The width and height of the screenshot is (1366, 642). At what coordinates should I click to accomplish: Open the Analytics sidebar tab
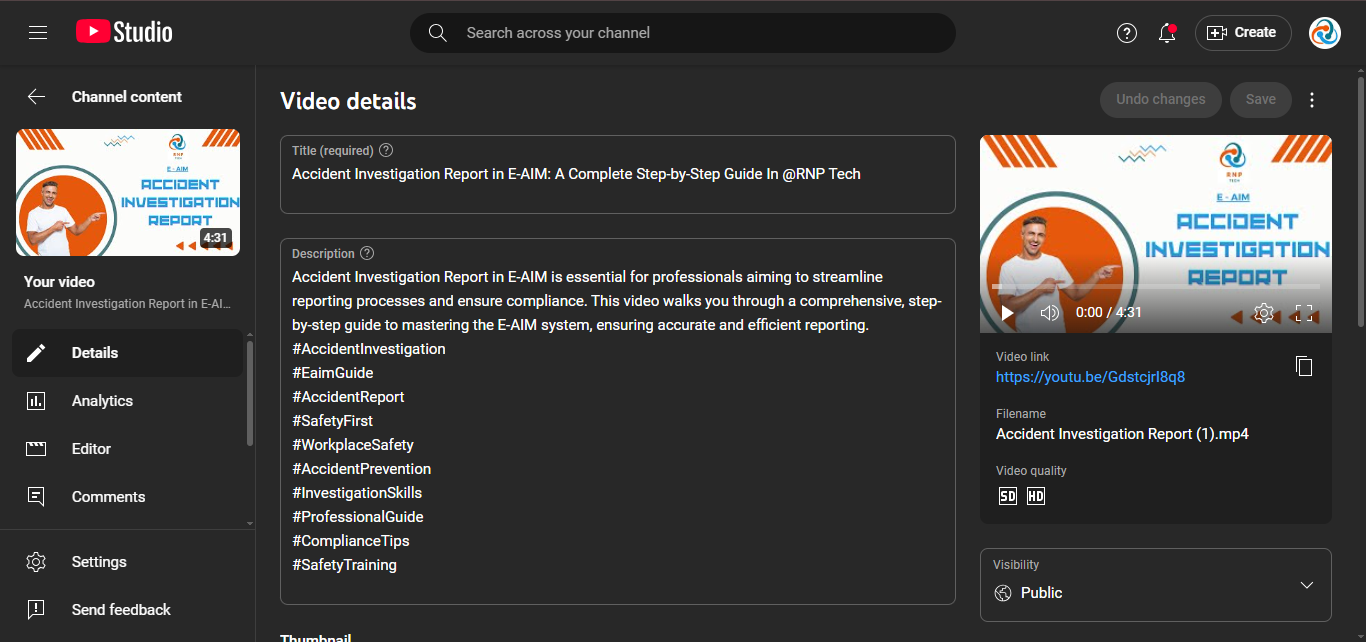102,401
